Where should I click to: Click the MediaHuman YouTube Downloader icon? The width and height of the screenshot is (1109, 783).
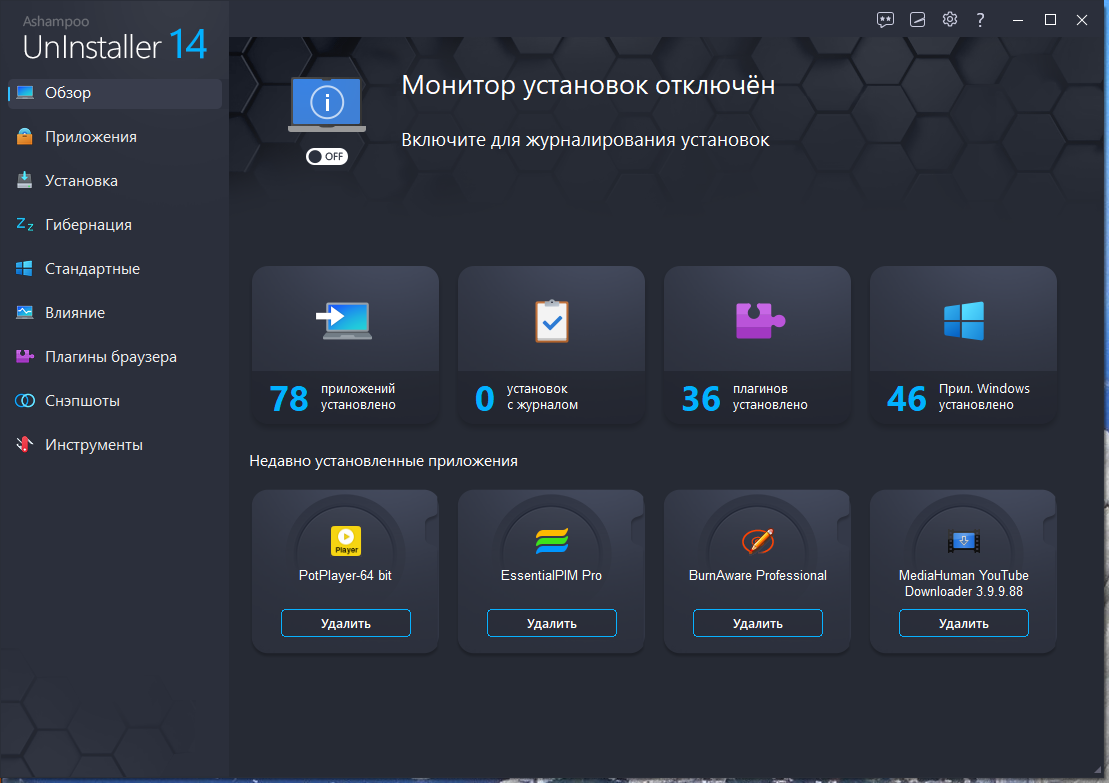click(964, 542)
